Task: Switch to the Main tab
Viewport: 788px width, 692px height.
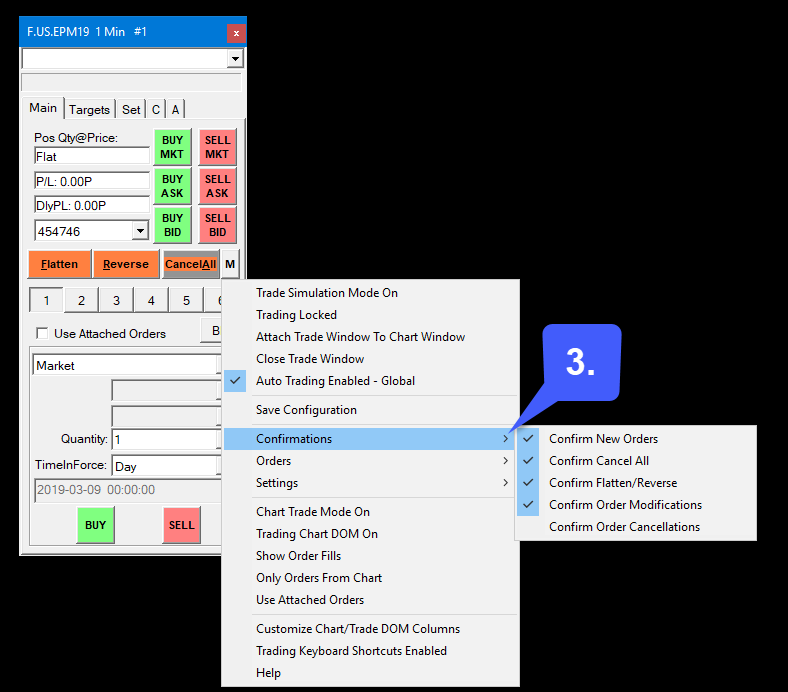Action: (x=43, y=108)
